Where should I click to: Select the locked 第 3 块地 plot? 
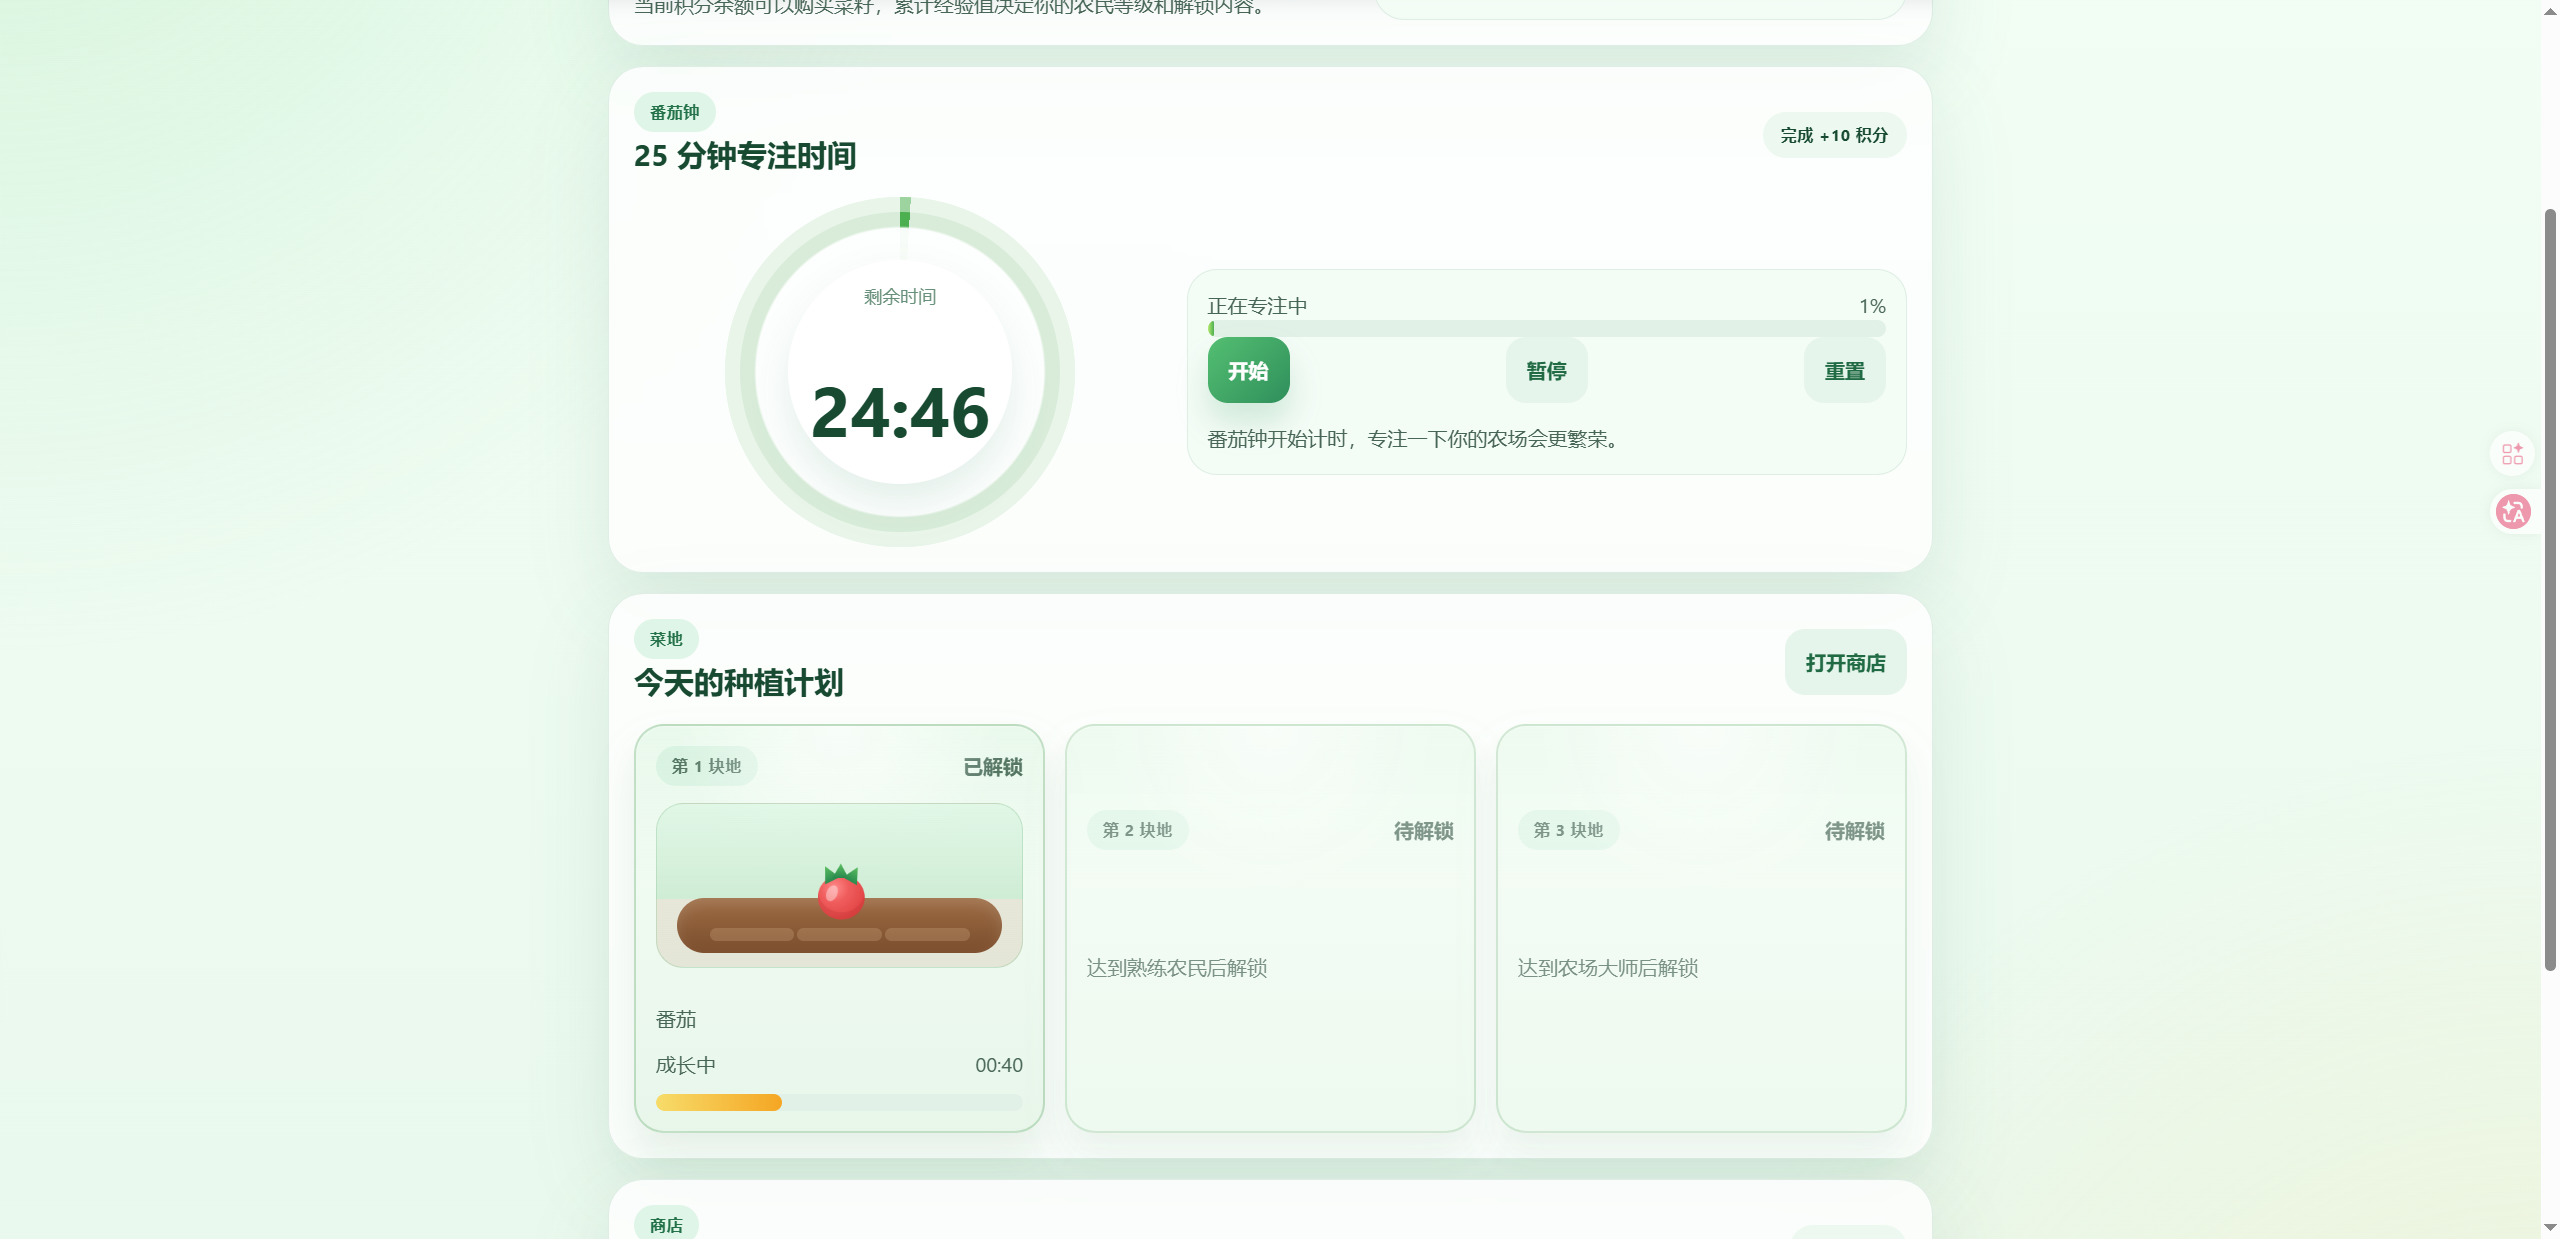pyautogui.click(x=1700, y=928)
